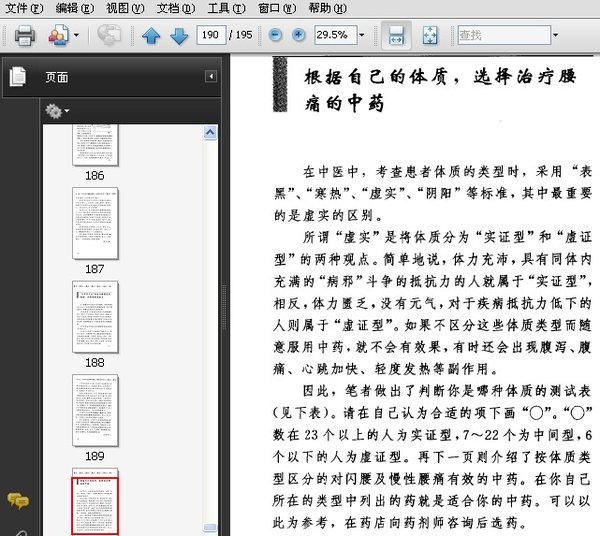Click the thumbnail scrollbar thumb at the bottom
The image size is (600, 536).
pos(210,528)
